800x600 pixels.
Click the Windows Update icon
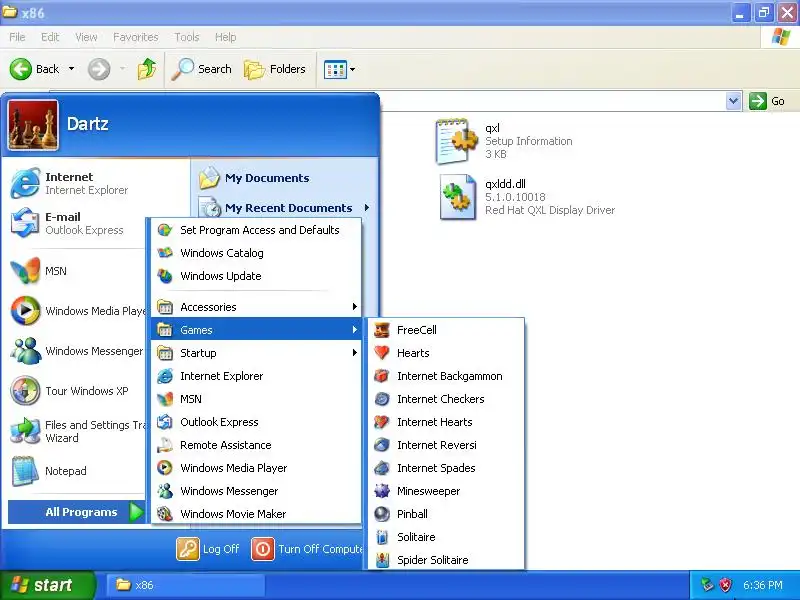164,276
